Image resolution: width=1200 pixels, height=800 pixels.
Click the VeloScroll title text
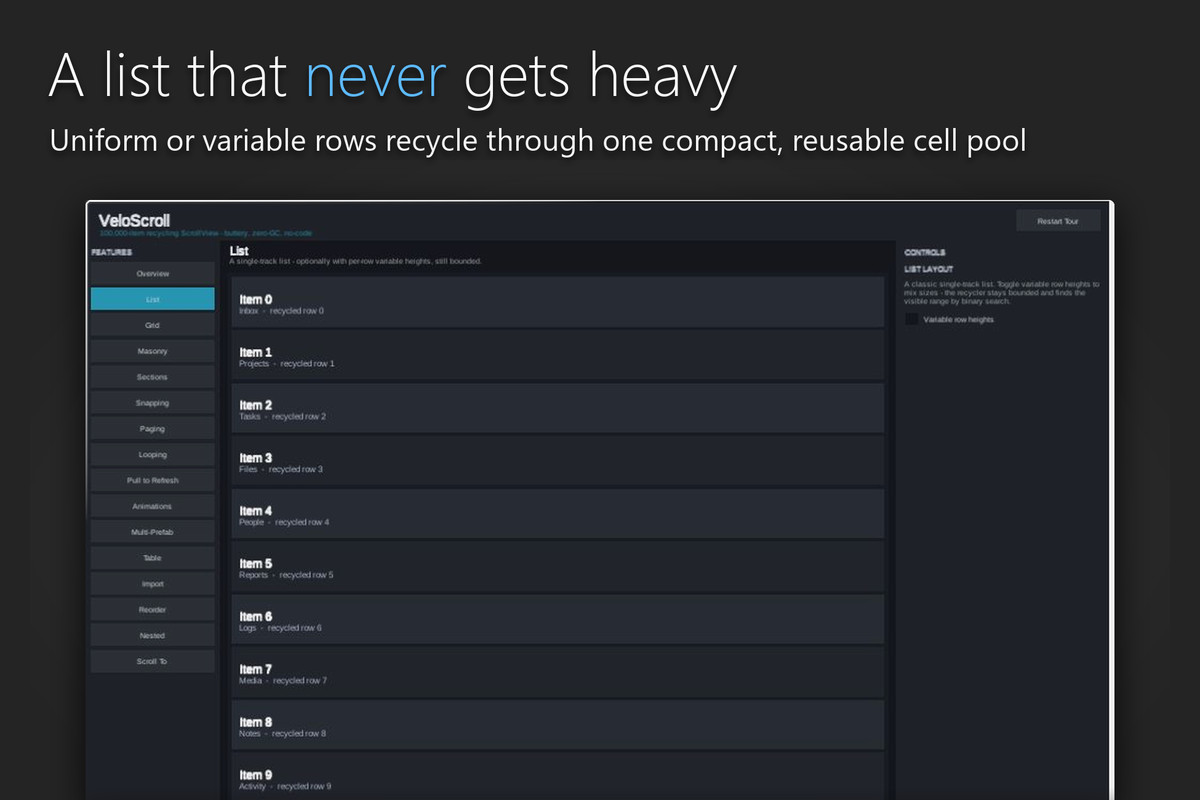[x=134, y=220]
